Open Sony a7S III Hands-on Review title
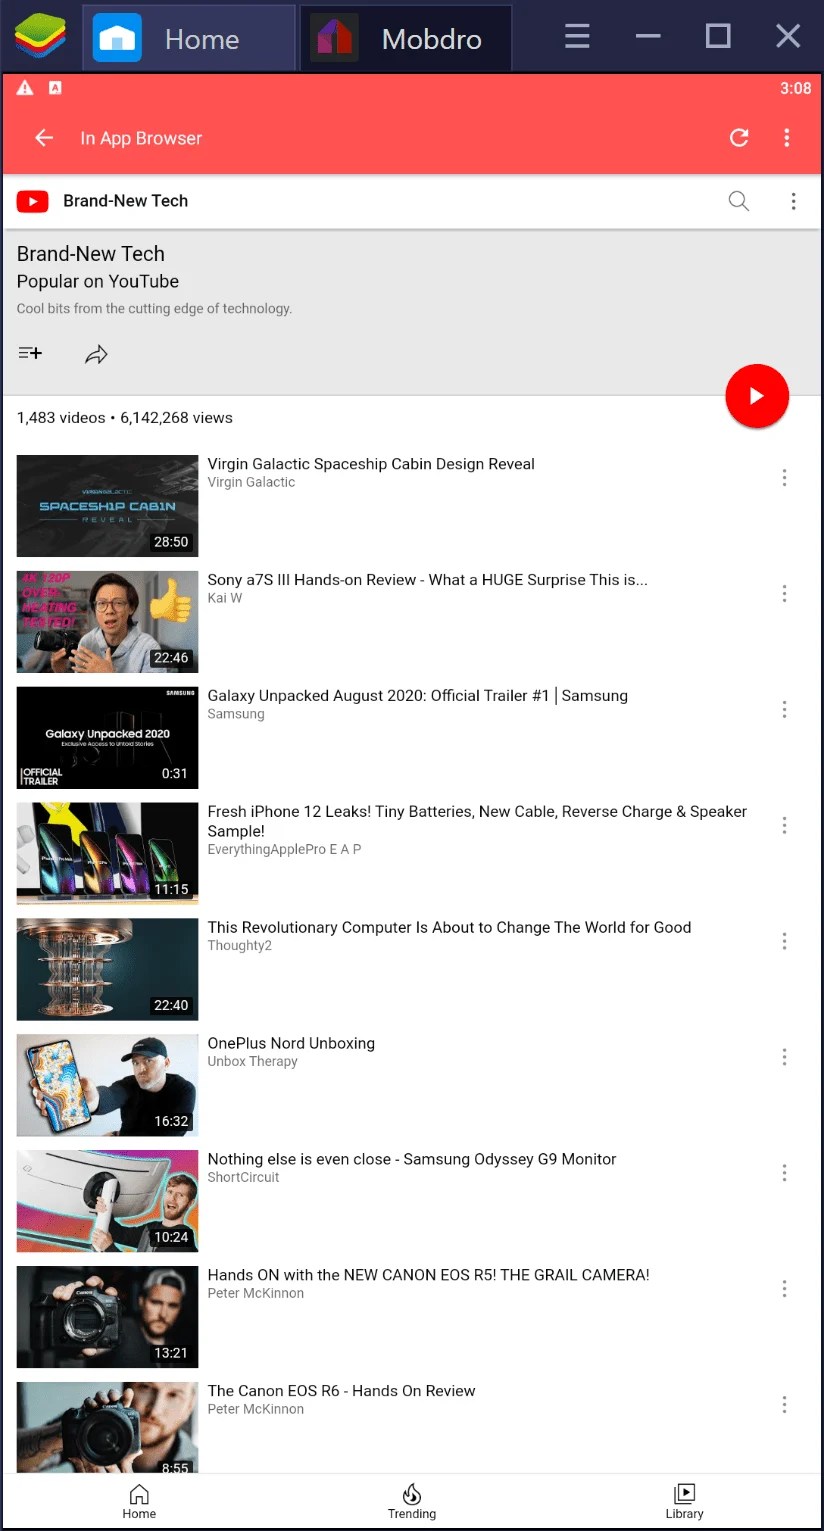 [427, 580]
